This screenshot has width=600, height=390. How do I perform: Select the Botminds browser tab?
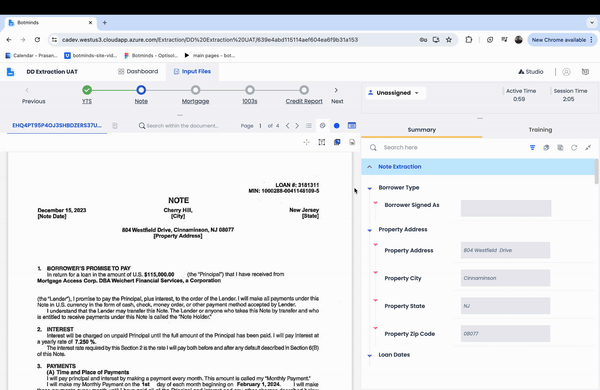point(50,23)
